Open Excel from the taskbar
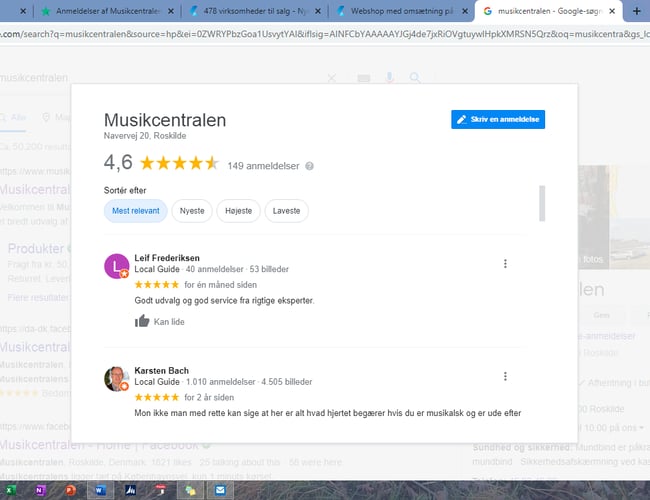Image resolution: width=650 pixels, height=500 pixels. click(x=10, y=490)
